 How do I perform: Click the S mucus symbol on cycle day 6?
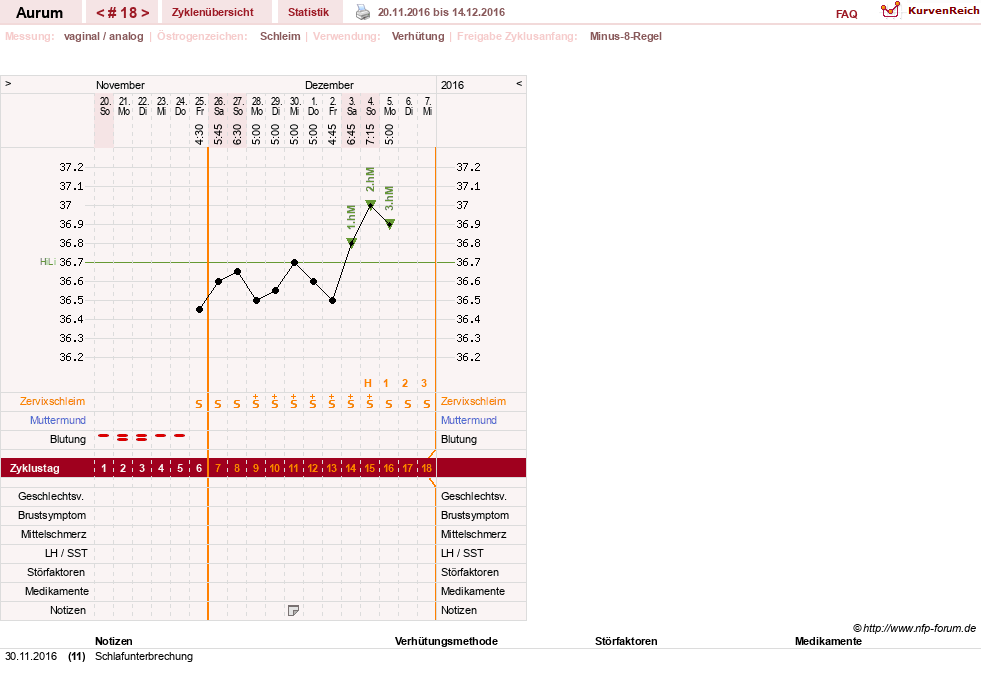coord(199,404)
